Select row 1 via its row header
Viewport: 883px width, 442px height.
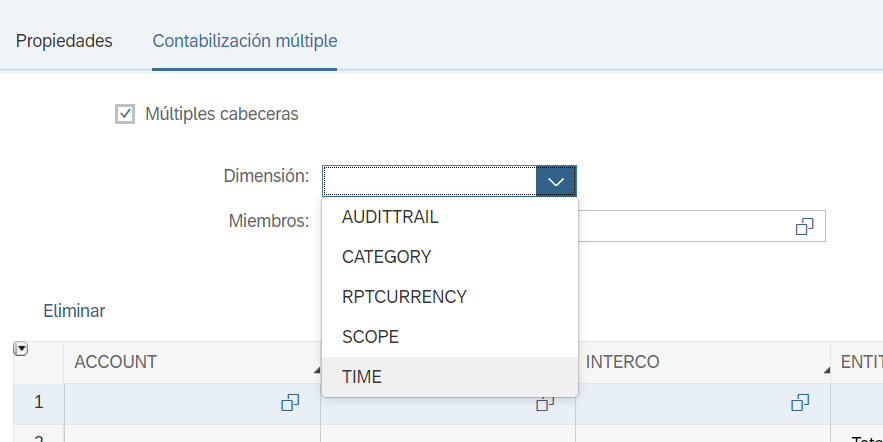point(38,402)
